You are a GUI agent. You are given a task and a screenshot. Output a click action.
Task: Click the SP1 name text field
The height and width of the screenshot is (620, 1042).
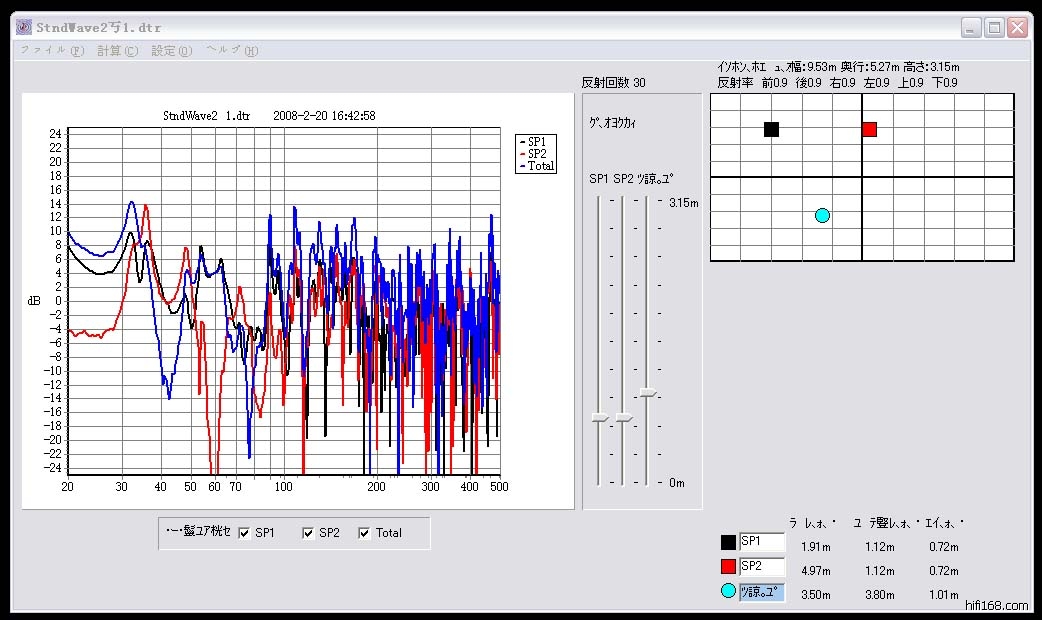[762, 541]
